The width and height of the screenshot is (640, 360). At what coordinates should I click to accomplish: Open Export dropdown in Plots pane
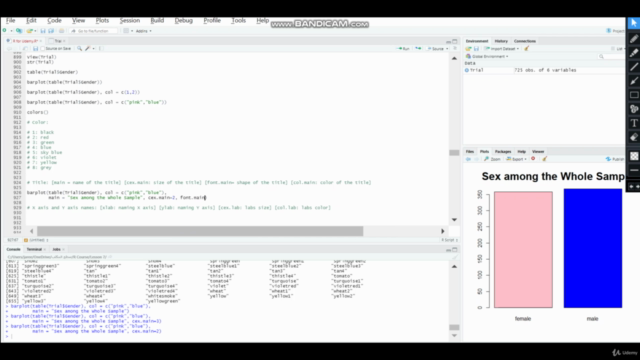point(516,159)
